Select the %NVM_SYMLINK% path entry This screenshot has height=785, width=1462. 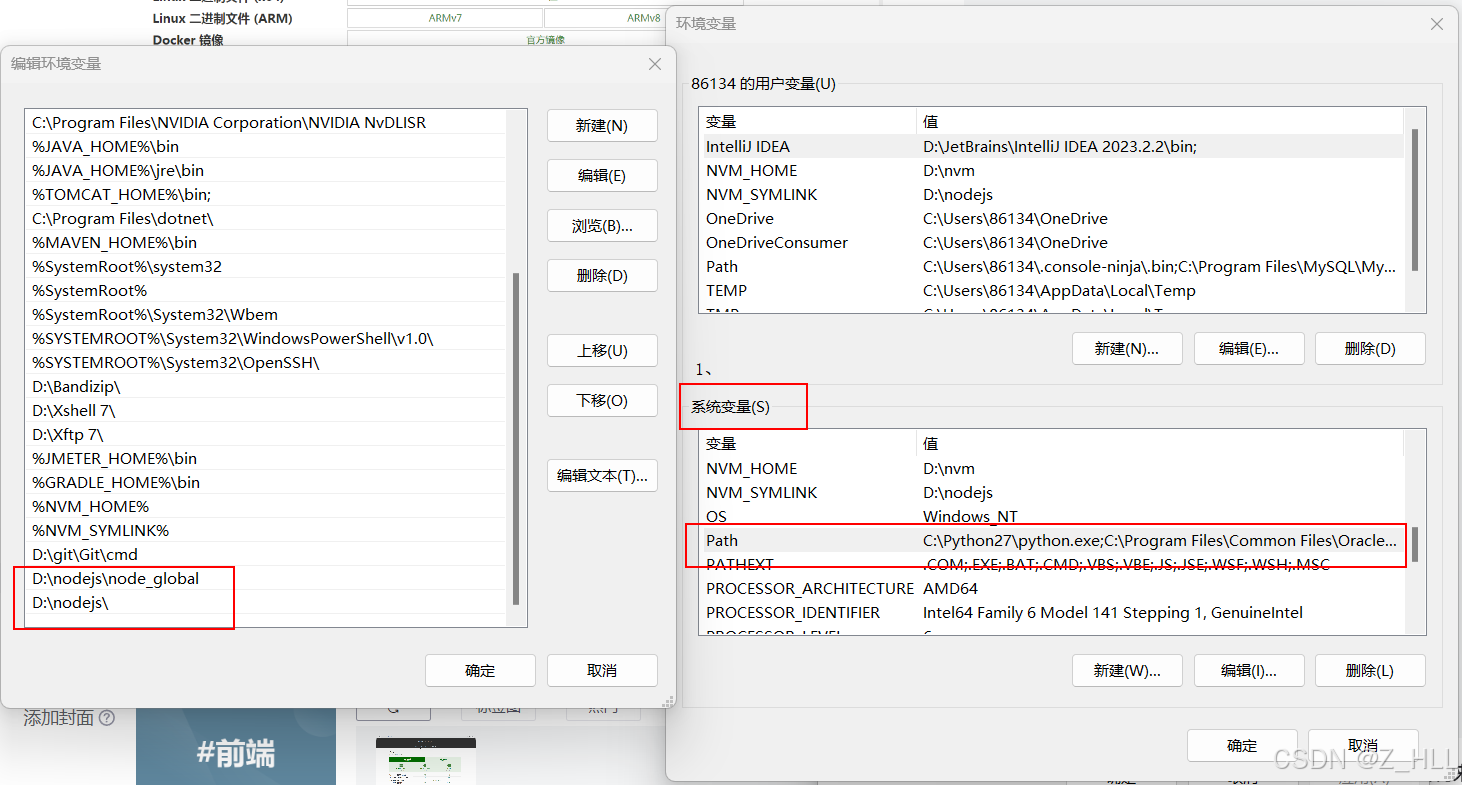click(x=100, y=531)
